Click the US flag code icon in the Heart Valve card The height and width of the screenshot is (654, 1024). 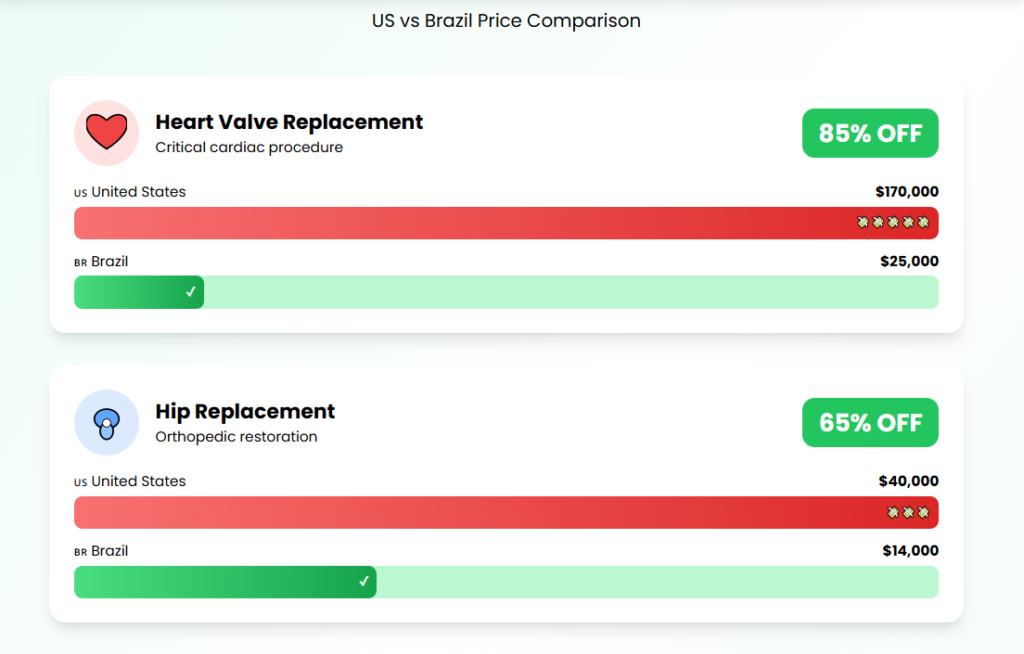pyautogui.click(x=80, y=193)
